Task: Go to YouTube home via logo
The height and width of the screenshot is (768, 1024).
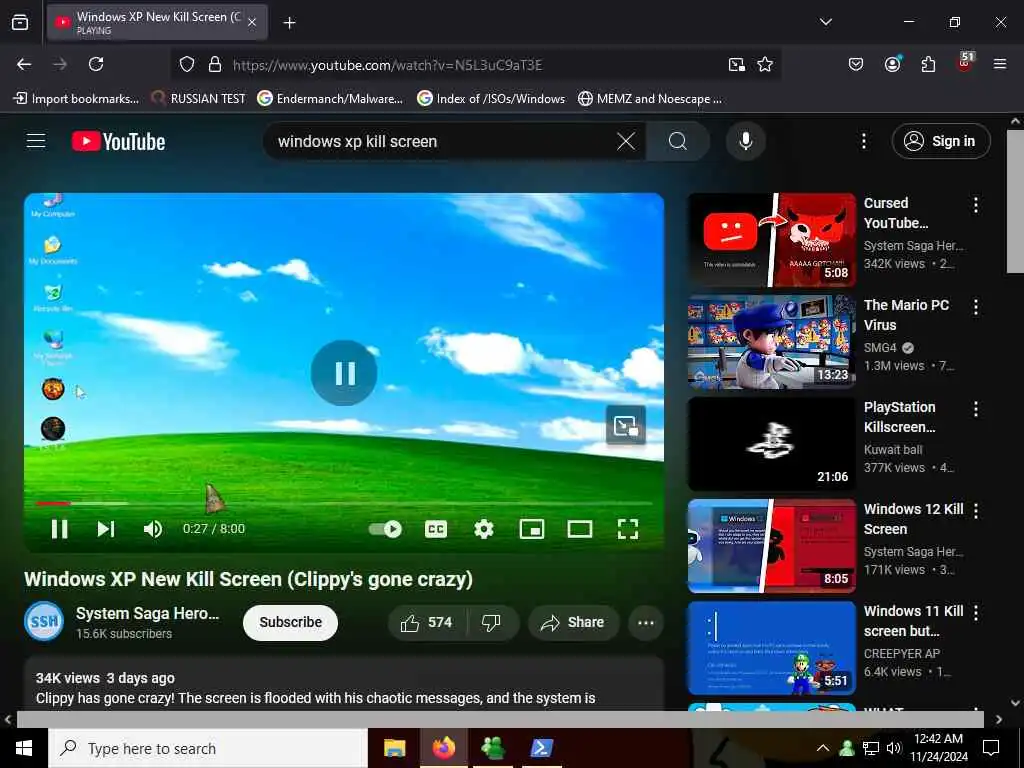Action: pyautogui.click(x=118, y=142)
